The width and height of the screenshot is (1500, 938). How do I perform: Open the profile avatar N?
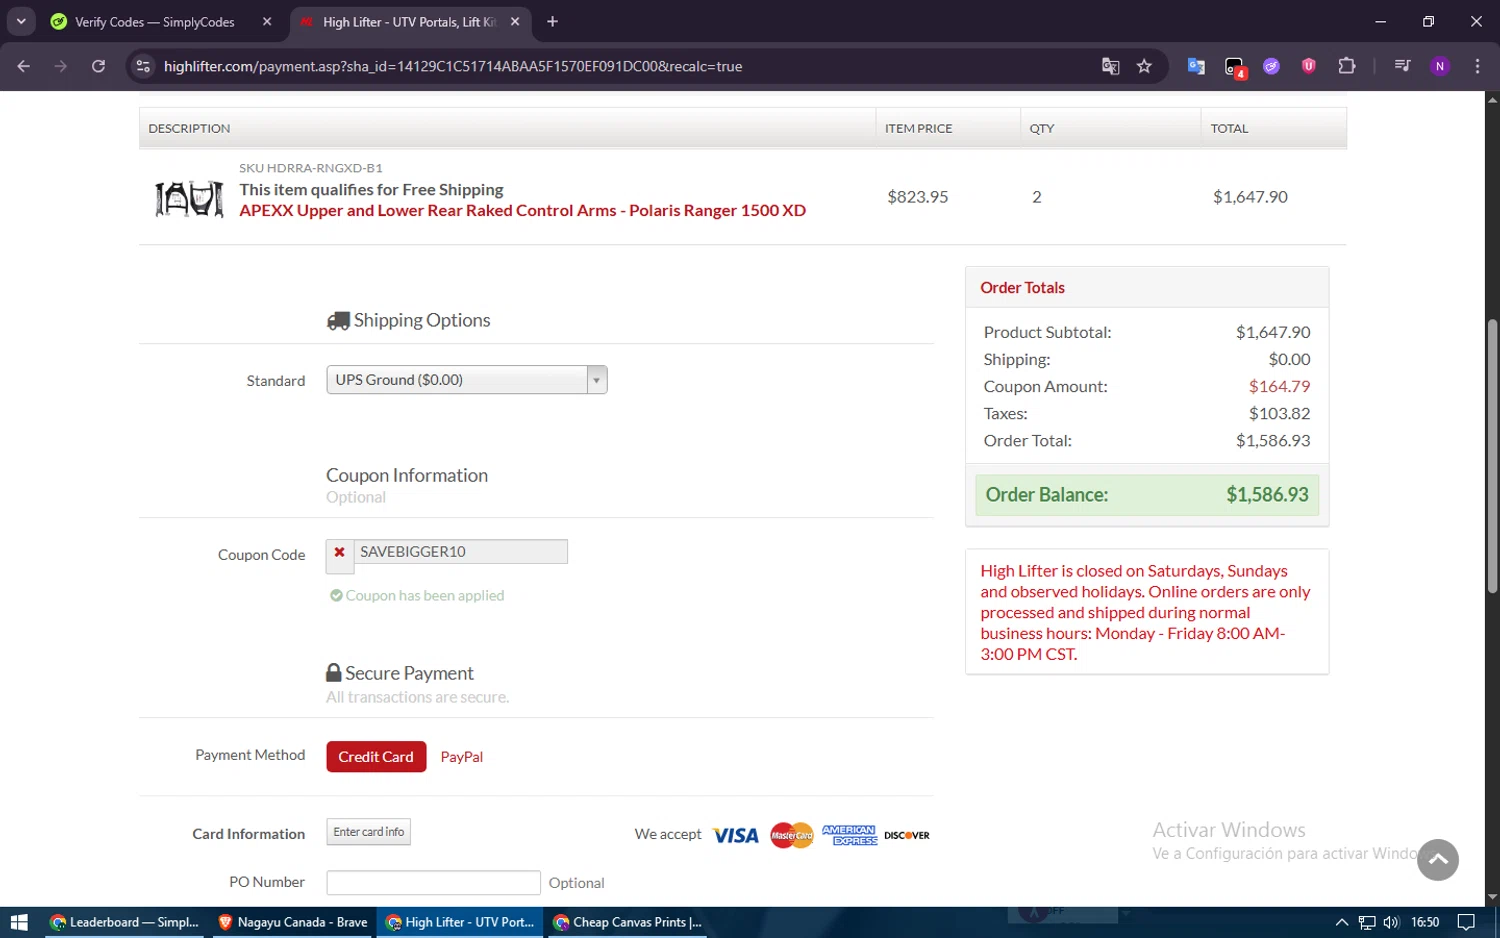(1440, 66)
